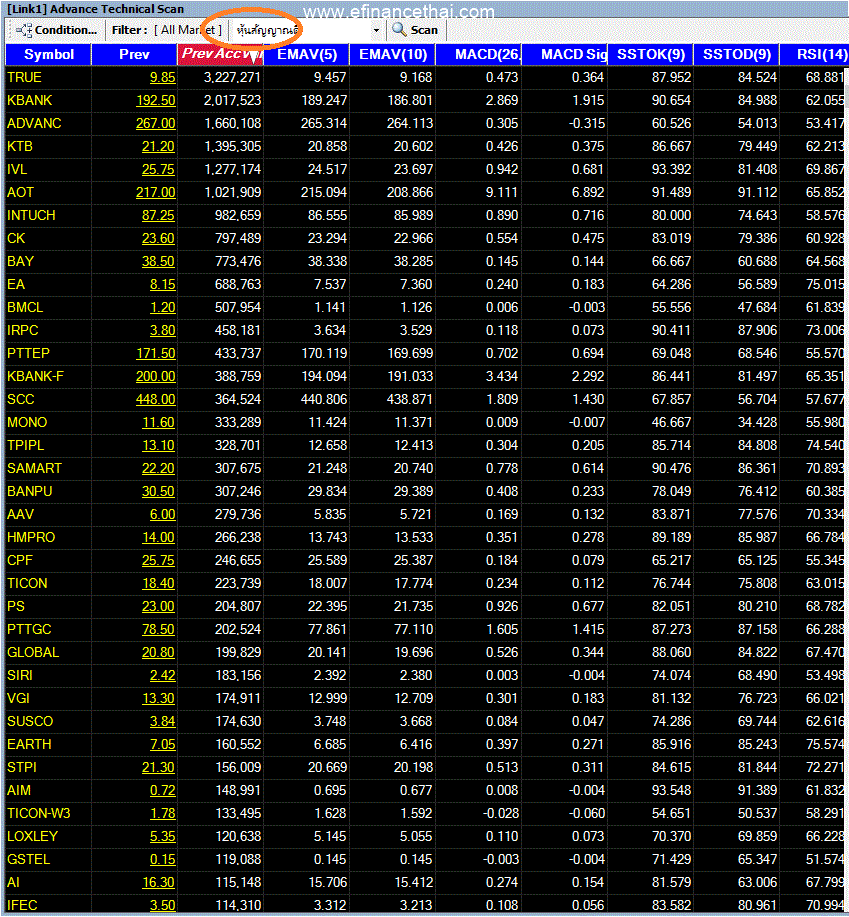Click the Scan magnifier icon
849x917 pixels.
[399, 29]
